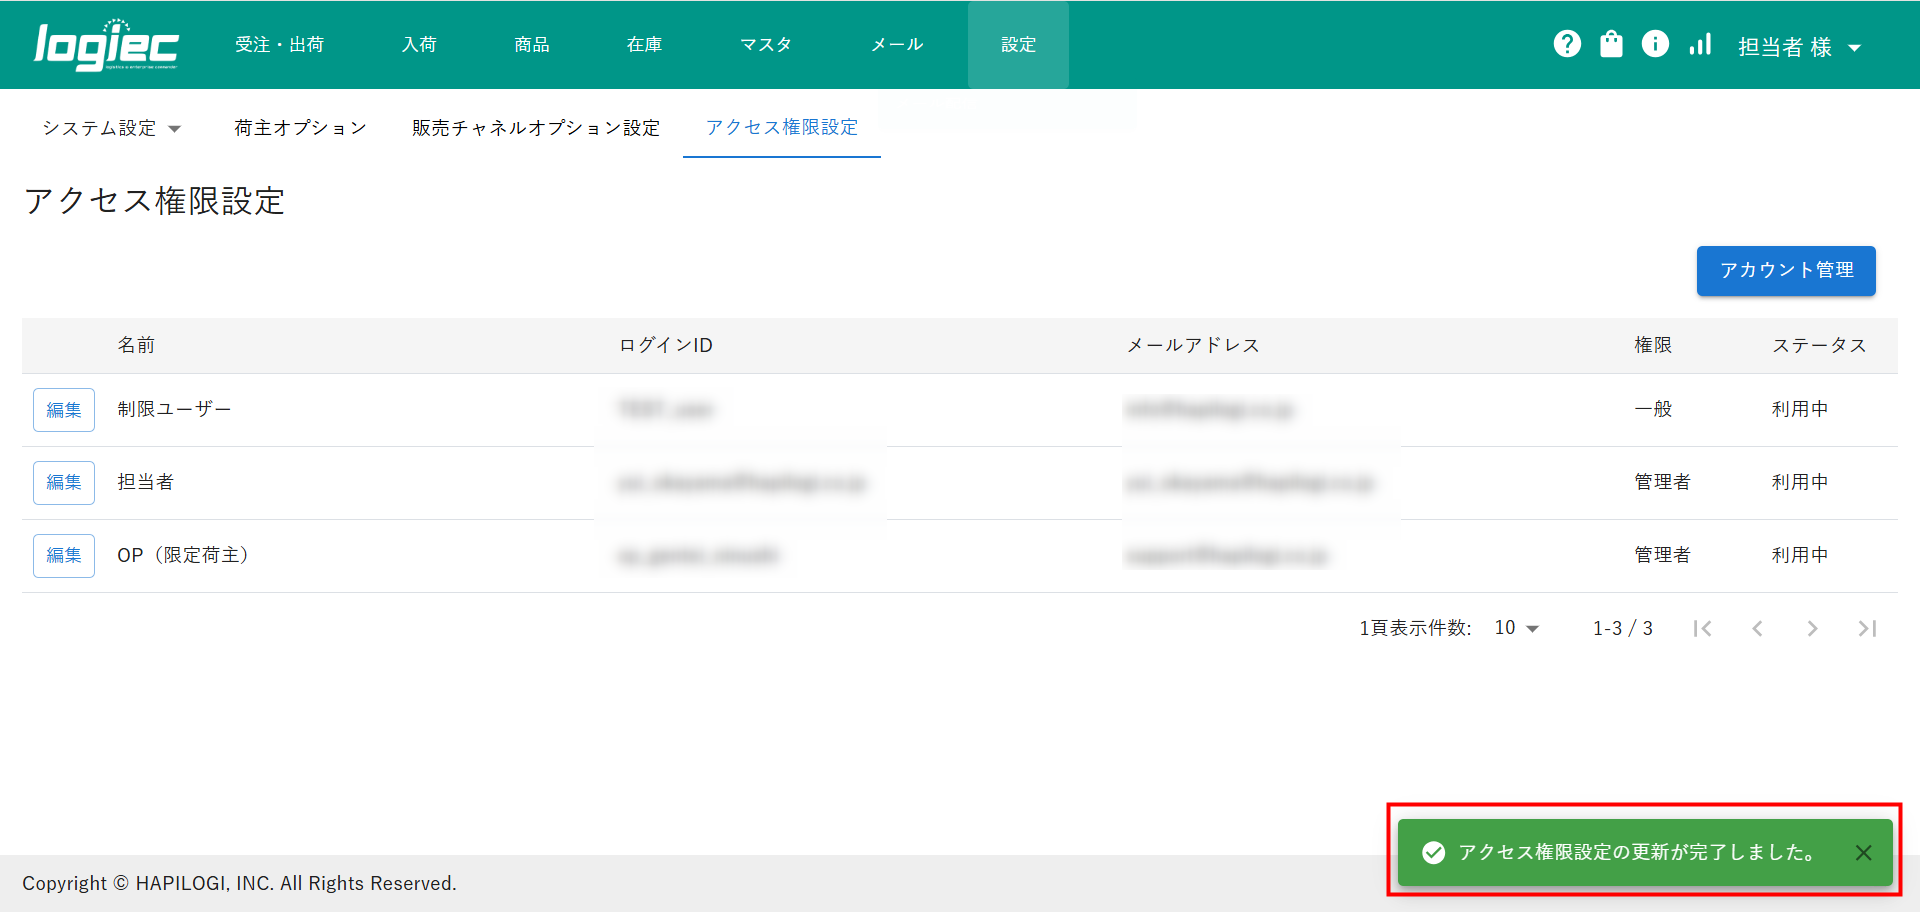Open the 販売チャネルオプション設定 tab

pyautogui.click(x=536, y=128)
